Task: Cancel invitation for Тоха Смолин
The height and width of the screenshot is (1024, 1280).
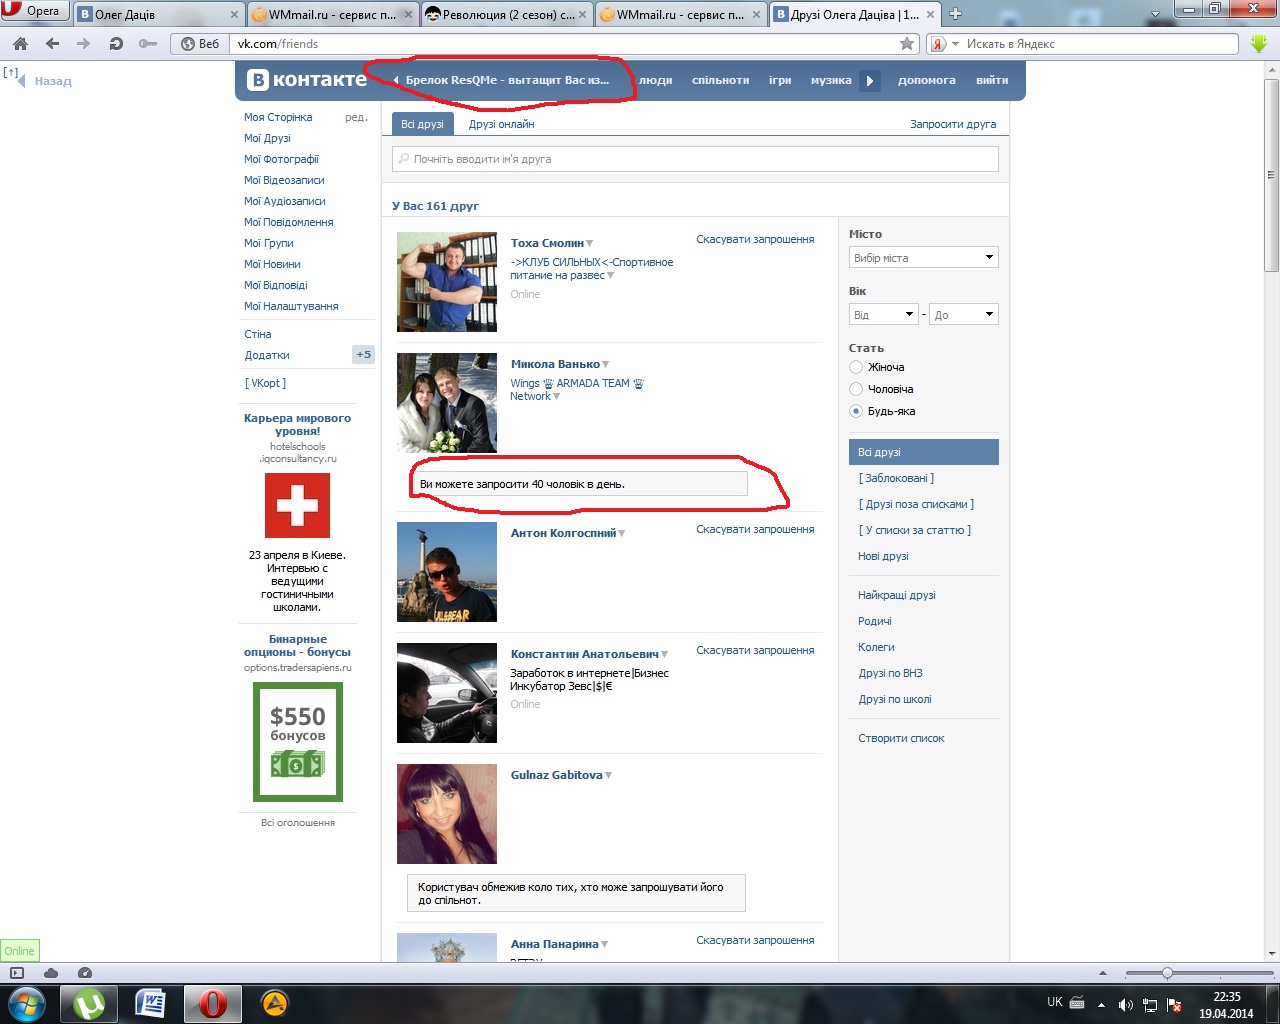Action: 755,240
